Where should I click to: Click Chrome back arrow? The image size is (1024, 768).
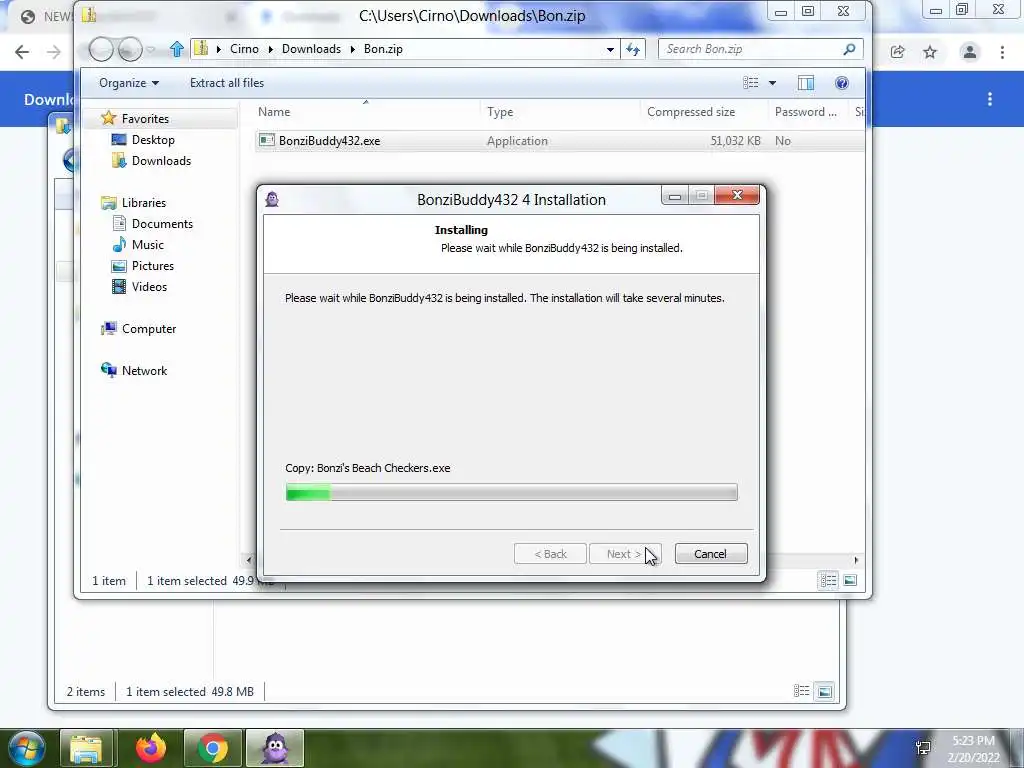[22, 52]
